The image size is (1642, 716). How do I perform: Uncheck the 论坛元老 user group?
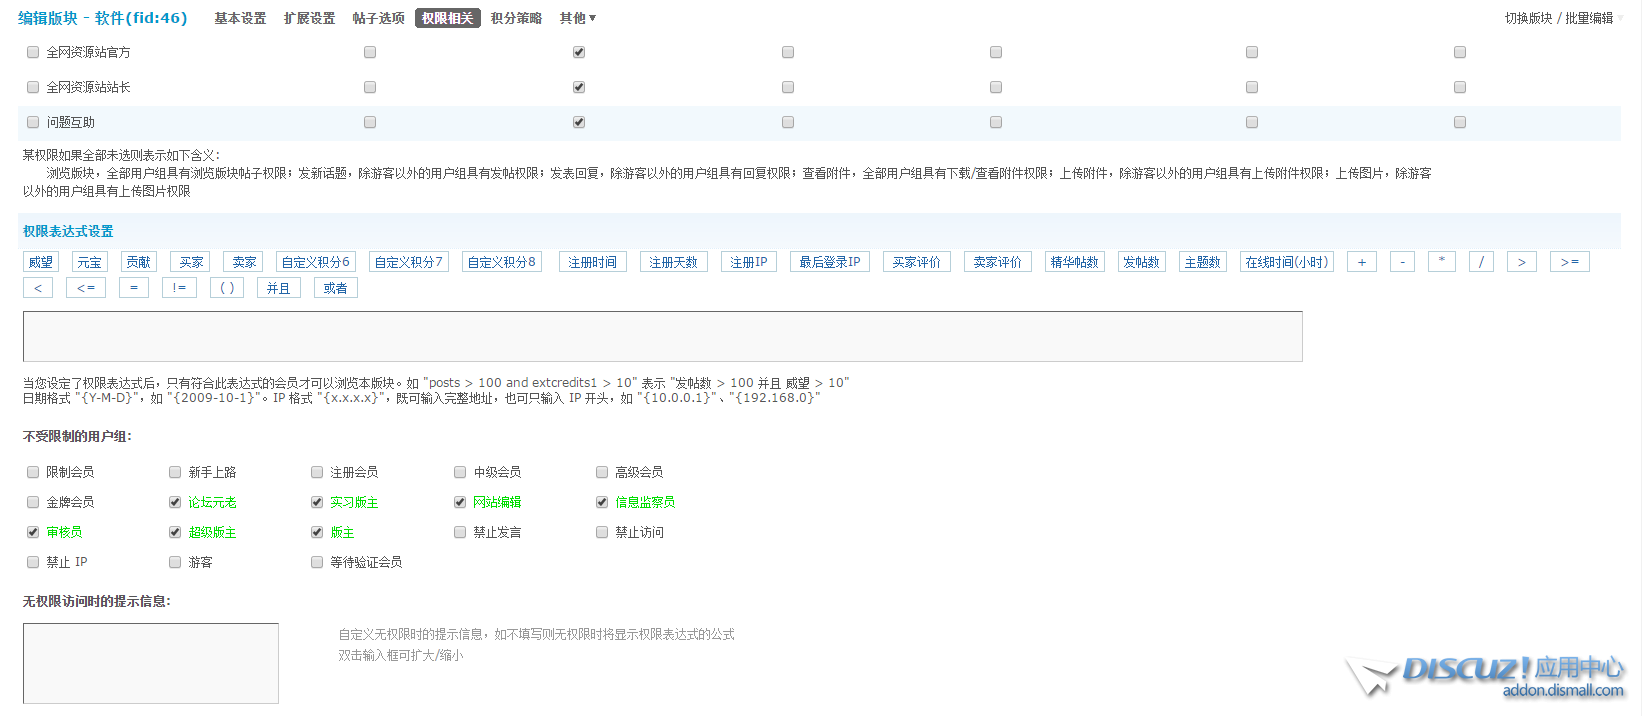click(x=175, y=502)
